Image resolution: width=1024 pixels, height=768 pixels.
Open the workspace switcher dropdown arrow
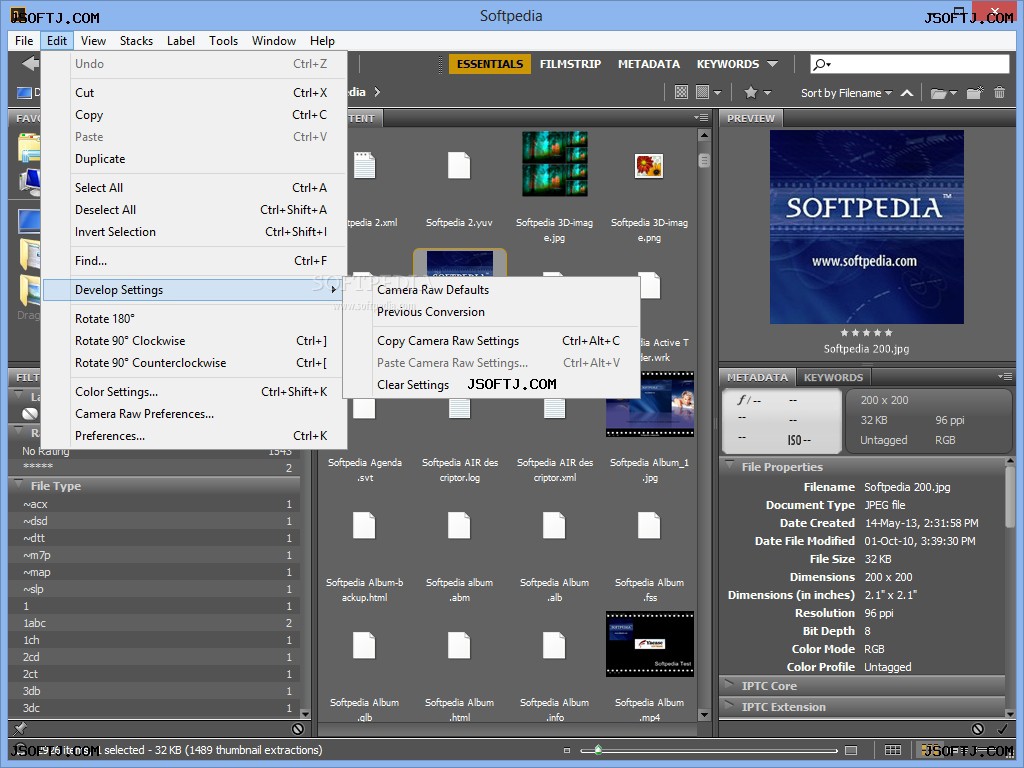coord(773,64)
